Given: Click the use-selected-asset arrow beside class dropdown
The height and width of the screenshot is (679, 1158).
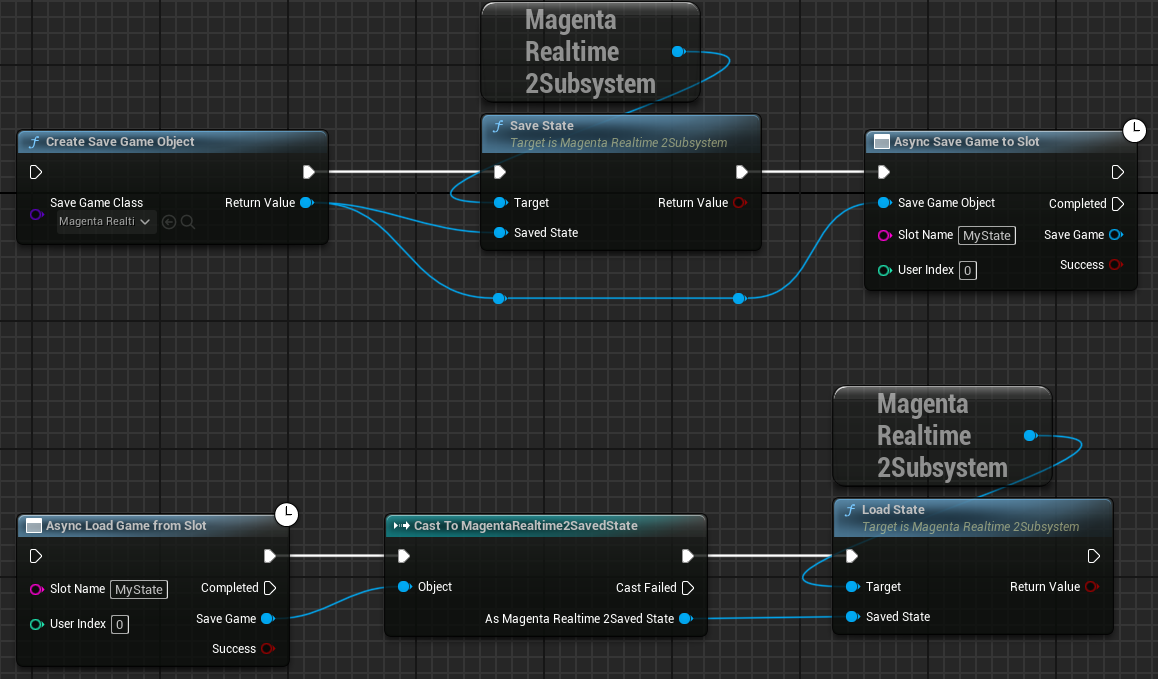Looking at the screenshot, I should (x=169, y=222).
